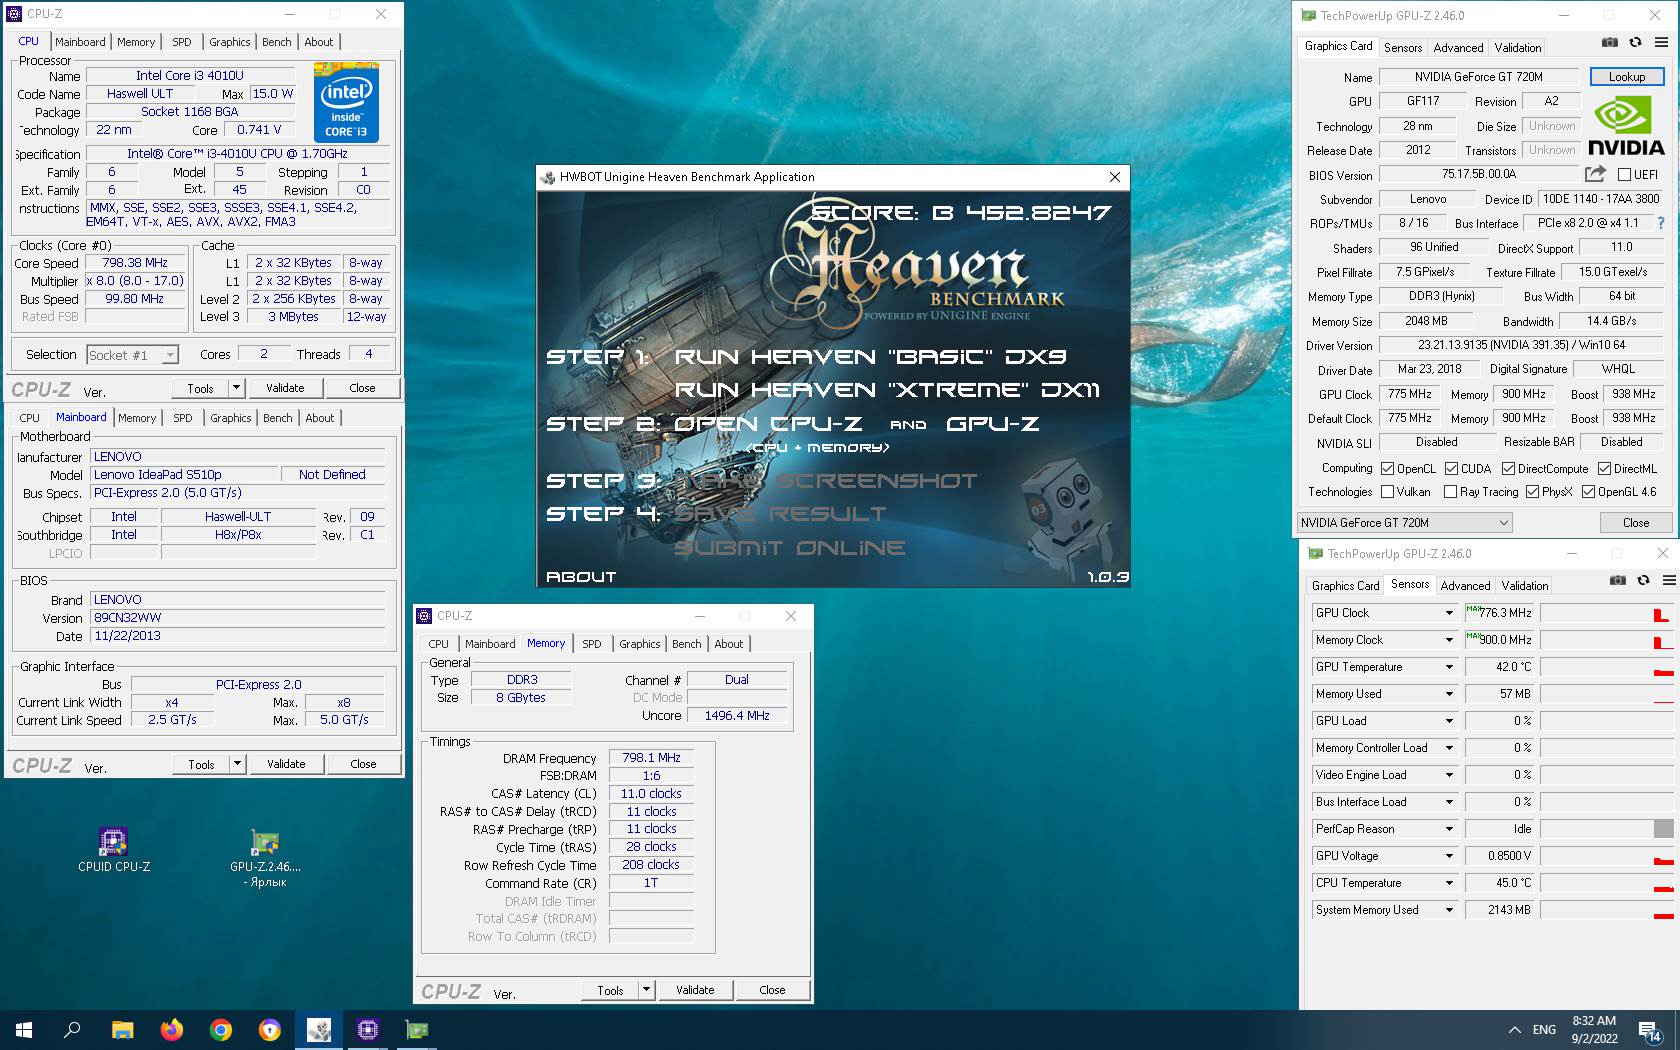Image resolution: width=1680 pixels, height=1050 pixels.
Task: Click 'RUN HEAVEN "XTREME" DX11' in Heaven window
Action: point(887,390)
